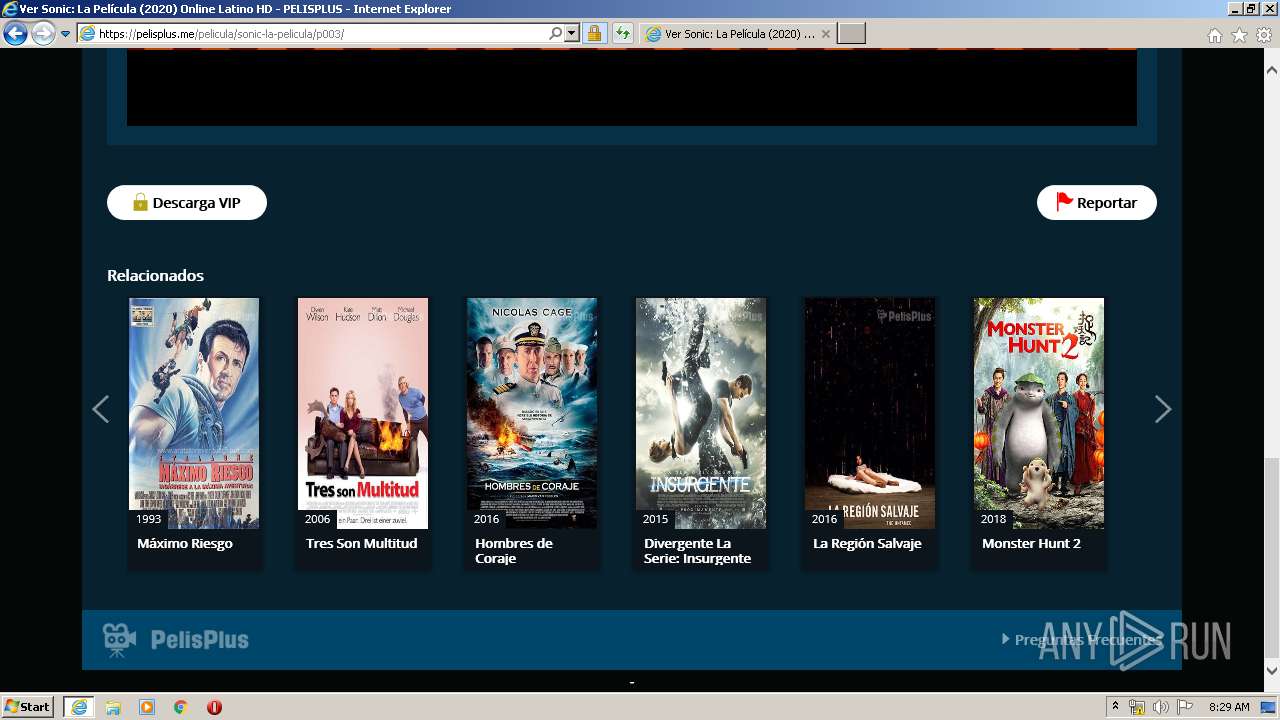
Task: Open the La Región Salvaje poster
Action: pyautogui.click(x=870, y=413)
